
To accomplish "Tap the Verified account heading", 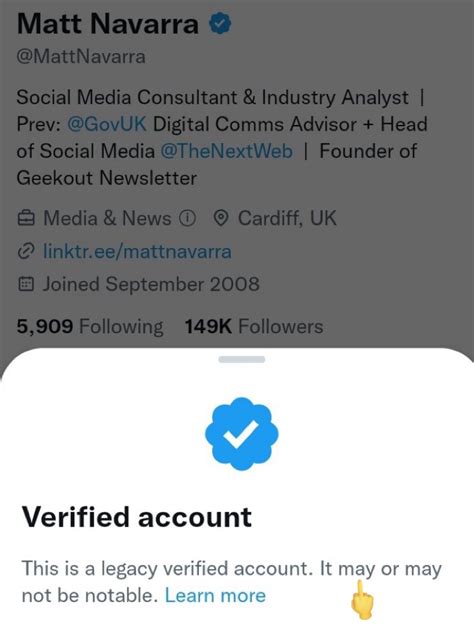I will coord(137,517).
